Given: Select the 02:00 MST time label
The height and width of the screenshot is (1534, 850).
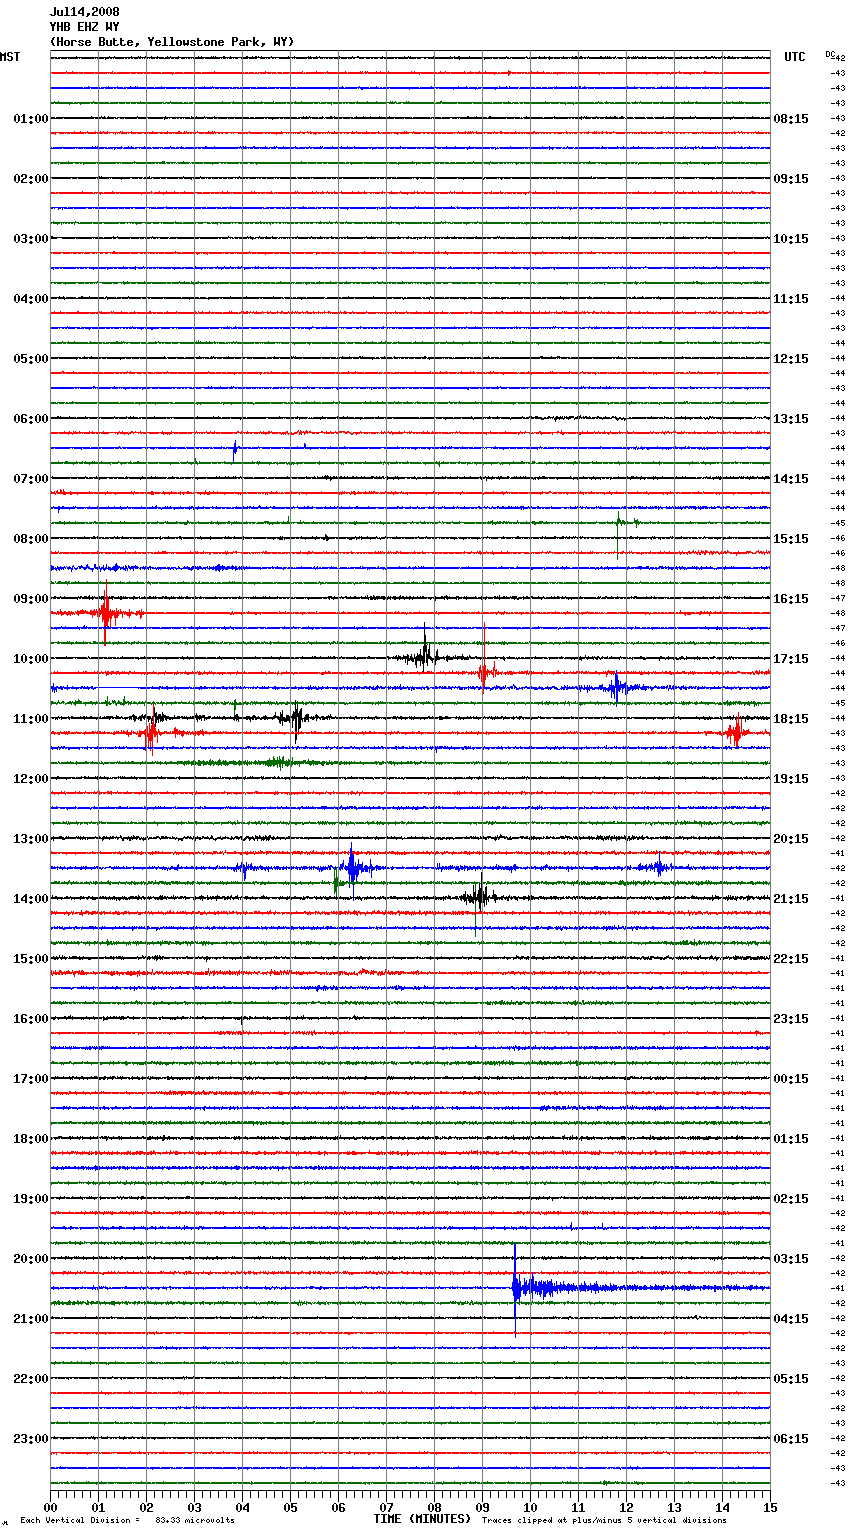Looking at the screenshot, I should point(31,179).
